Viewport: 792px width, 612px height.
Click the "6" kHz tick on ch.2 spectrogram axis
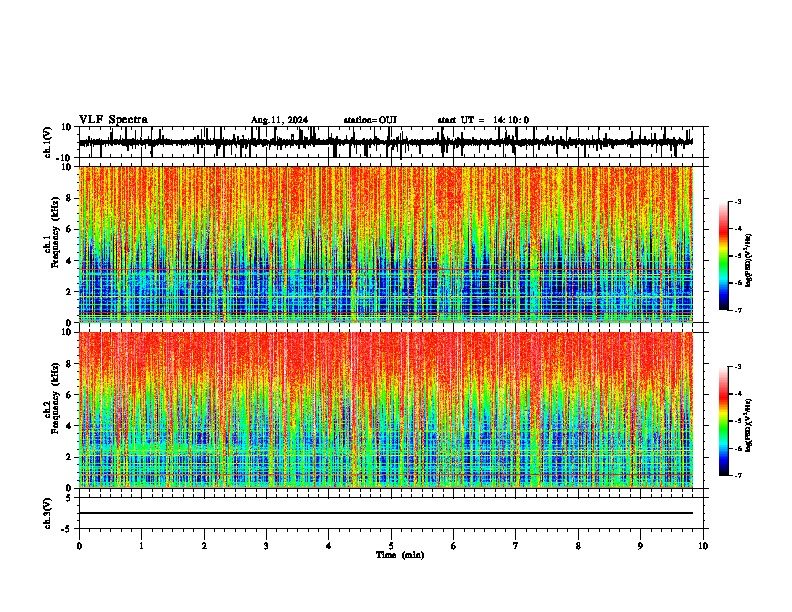[x=71, y=395]
